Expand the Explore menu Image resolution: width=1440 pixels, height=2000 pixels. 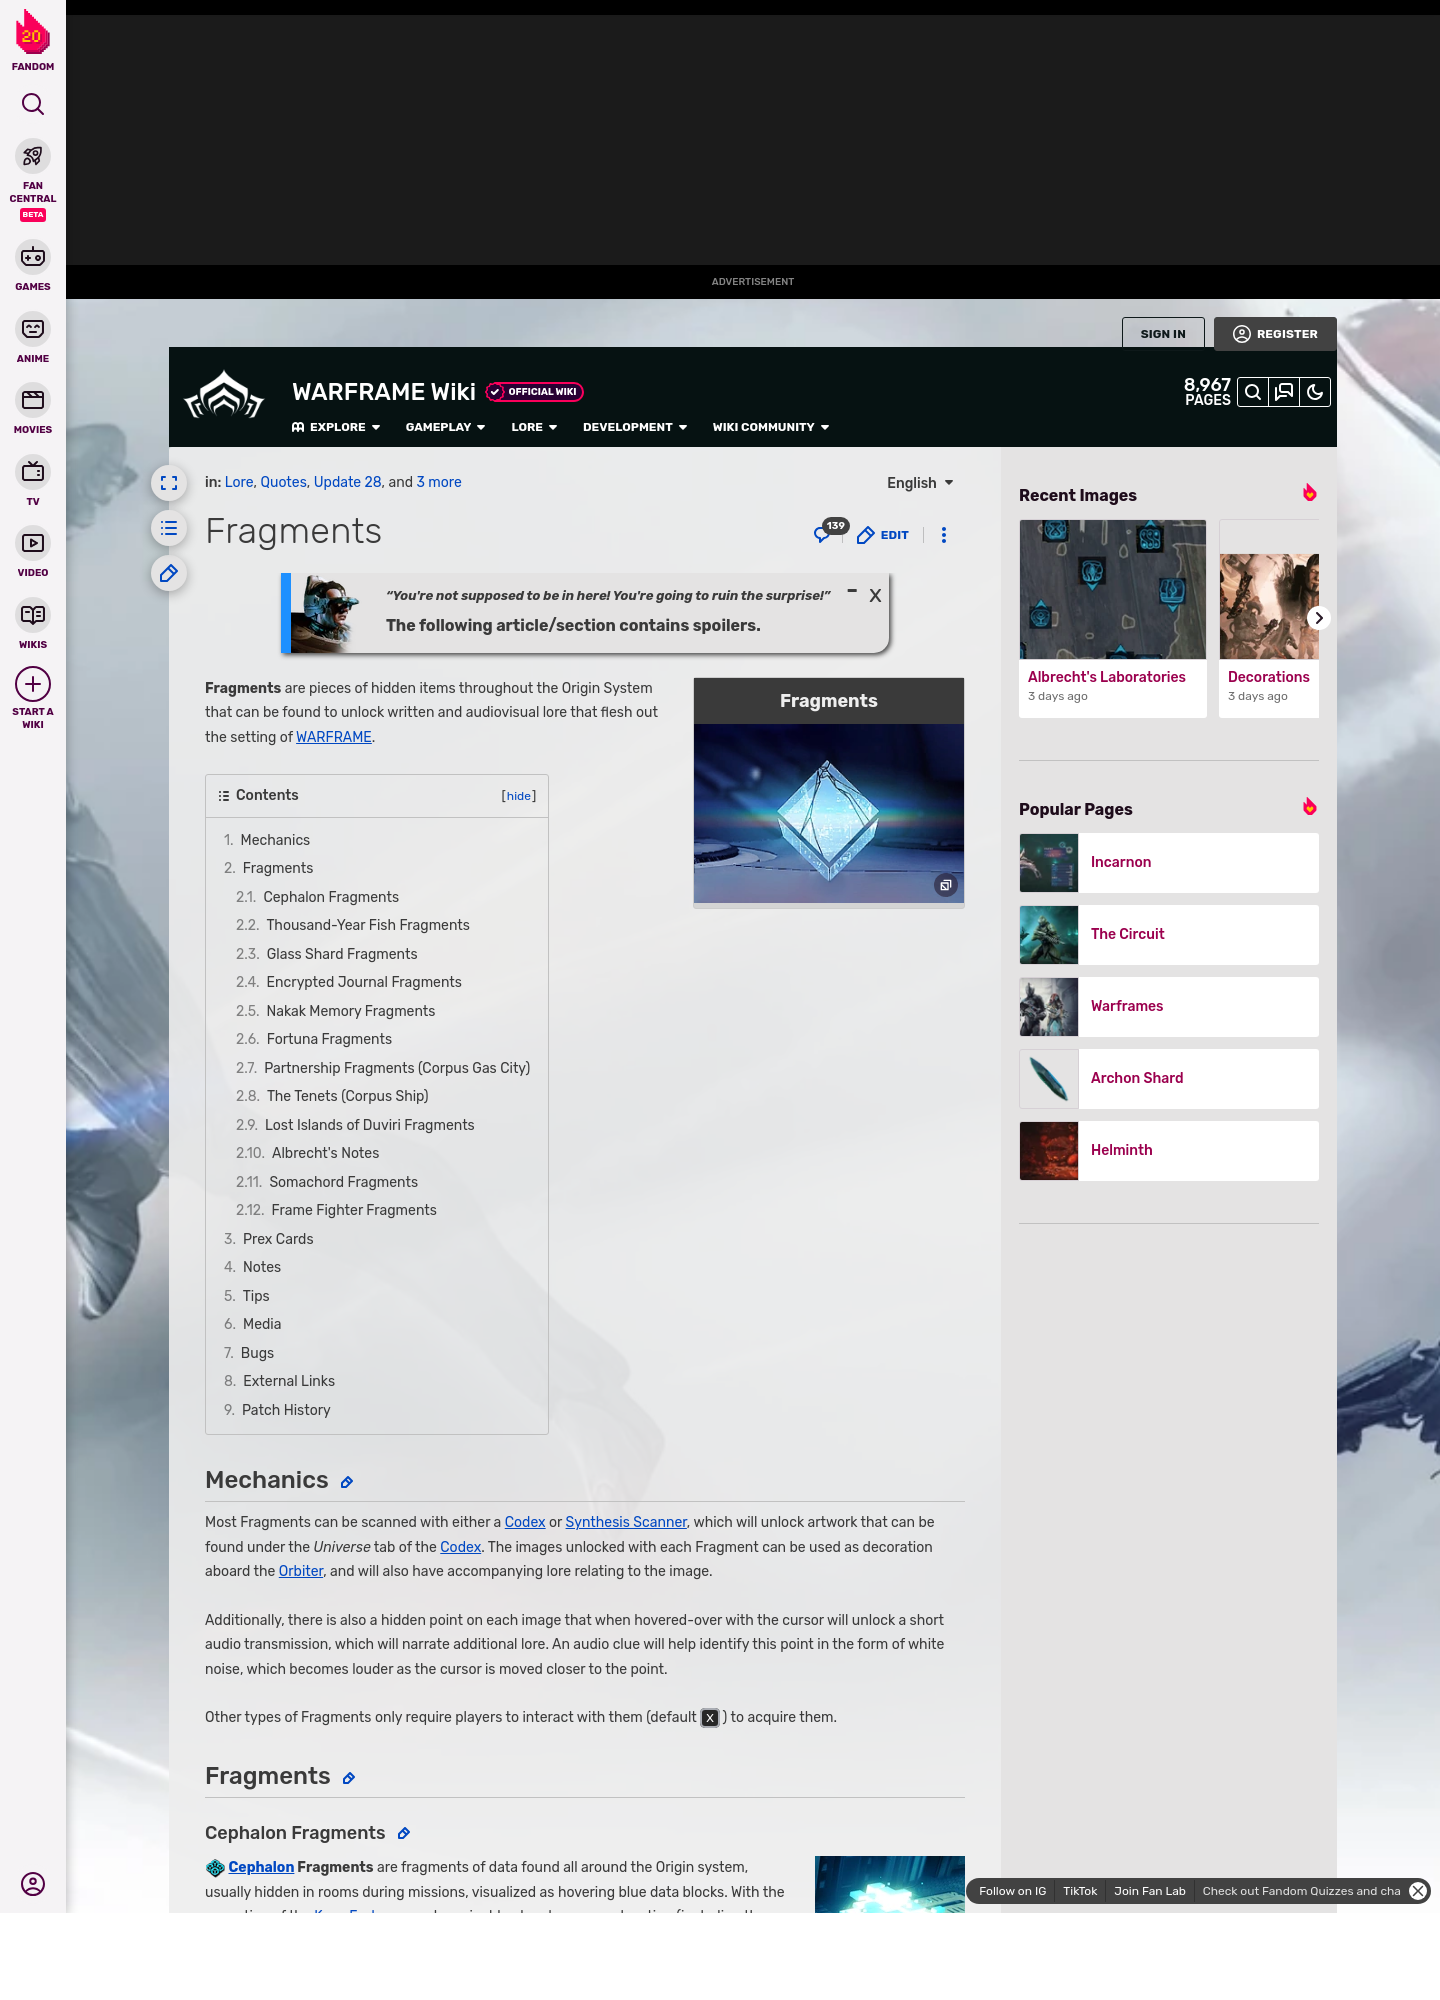click(336, 427)
